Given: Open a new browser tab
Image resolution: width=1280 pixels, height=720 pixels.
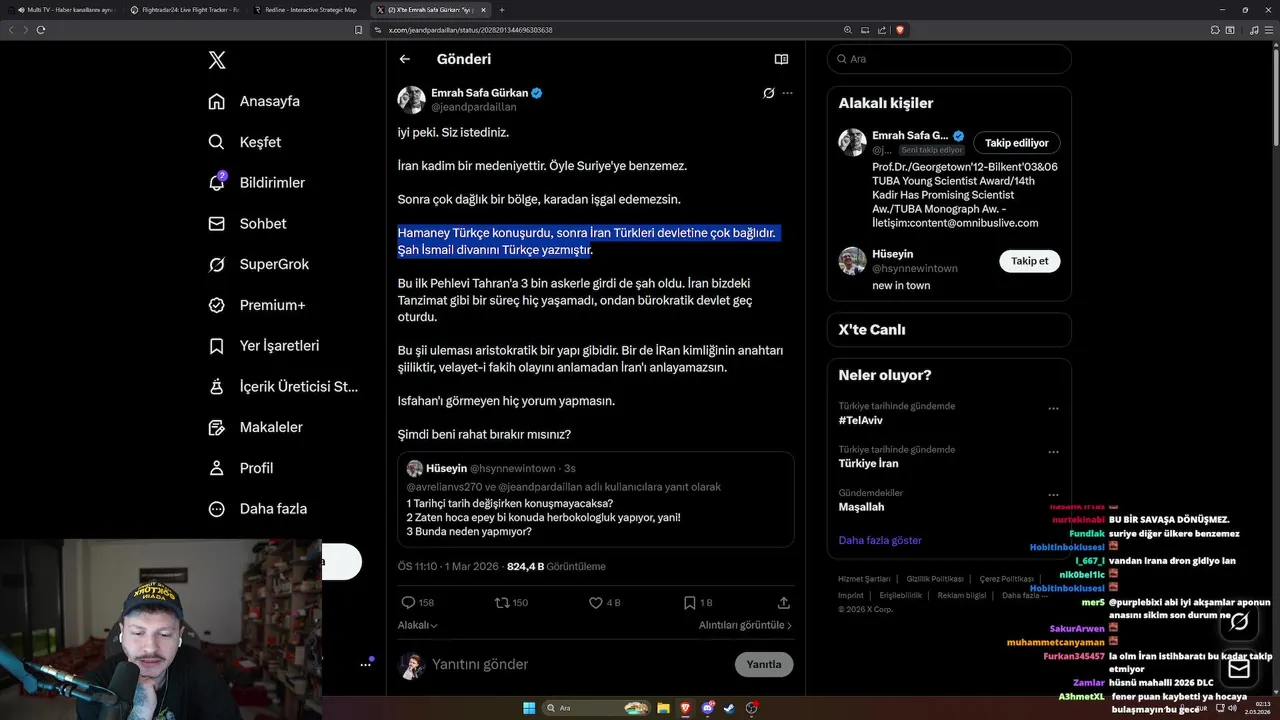Looking at the screenshot, I should (502, 9).
